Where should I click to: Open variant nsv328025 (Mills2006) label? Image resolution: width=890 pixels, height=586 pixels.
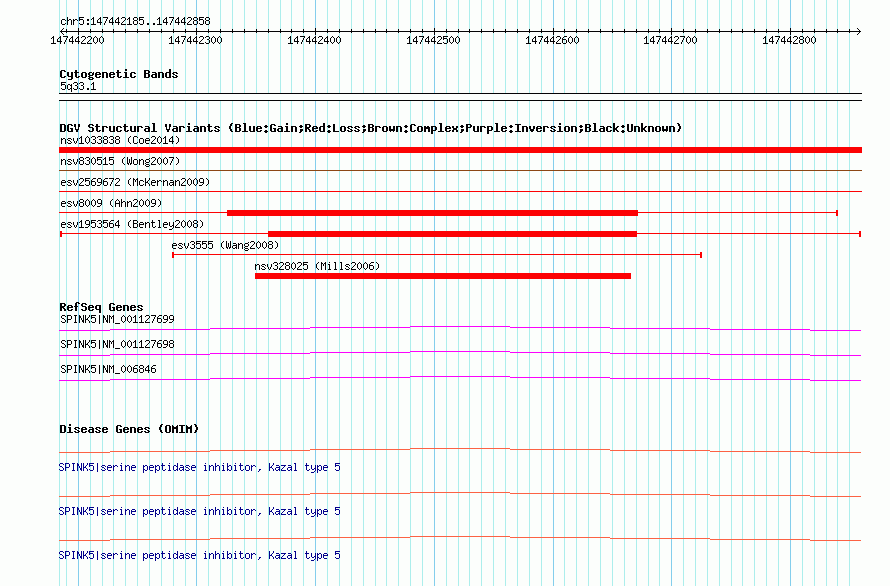tap(317, 266)
